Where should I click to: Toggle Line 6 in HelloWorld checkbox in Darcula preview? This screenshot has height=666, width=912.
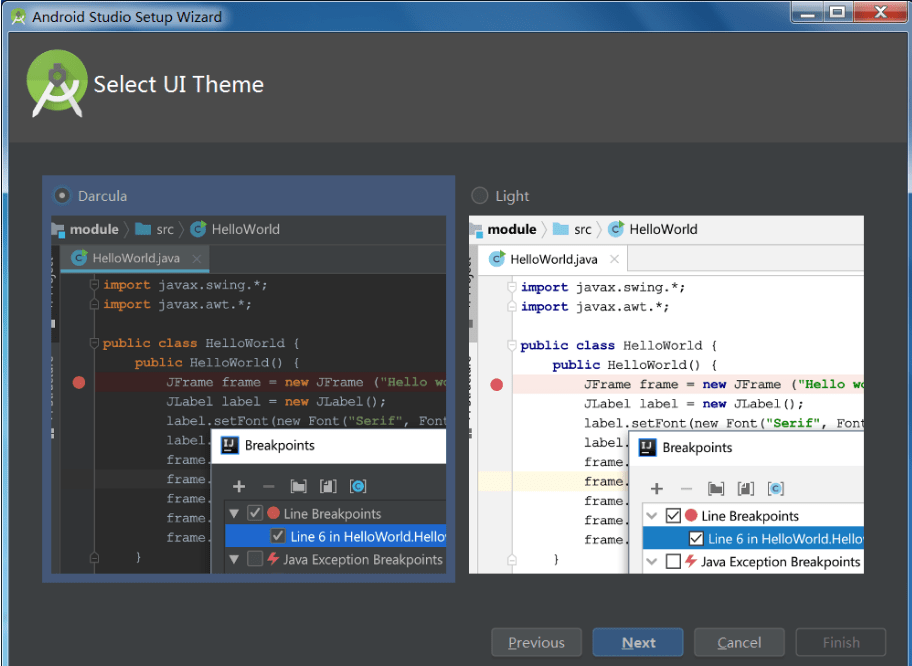(278, 536)
